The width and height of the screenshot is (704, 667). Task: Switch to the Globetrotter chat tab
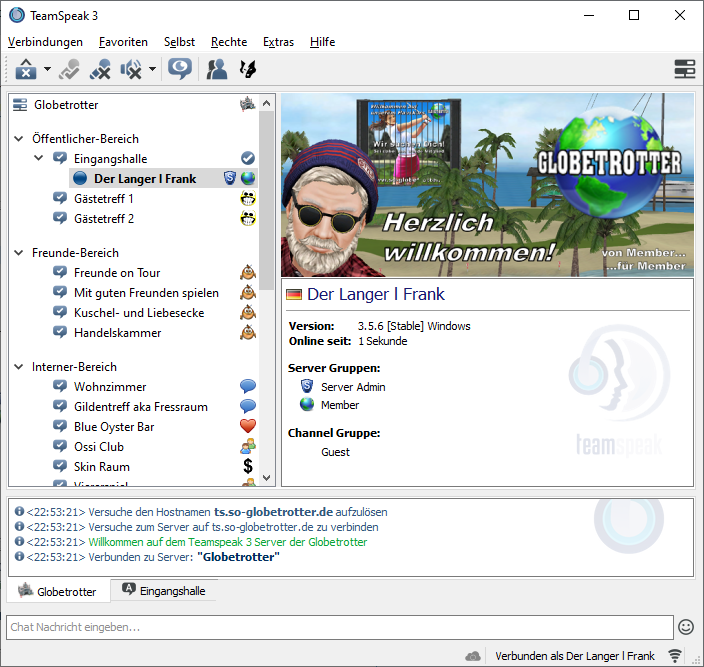point(57,591)
